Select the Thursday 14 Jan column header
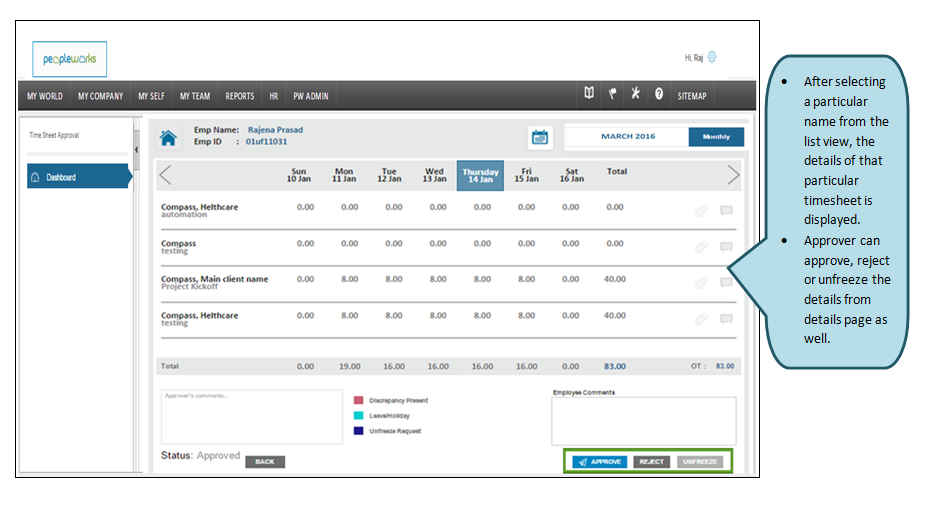This screenshot has width=925, height=510. tap(480, 176)
